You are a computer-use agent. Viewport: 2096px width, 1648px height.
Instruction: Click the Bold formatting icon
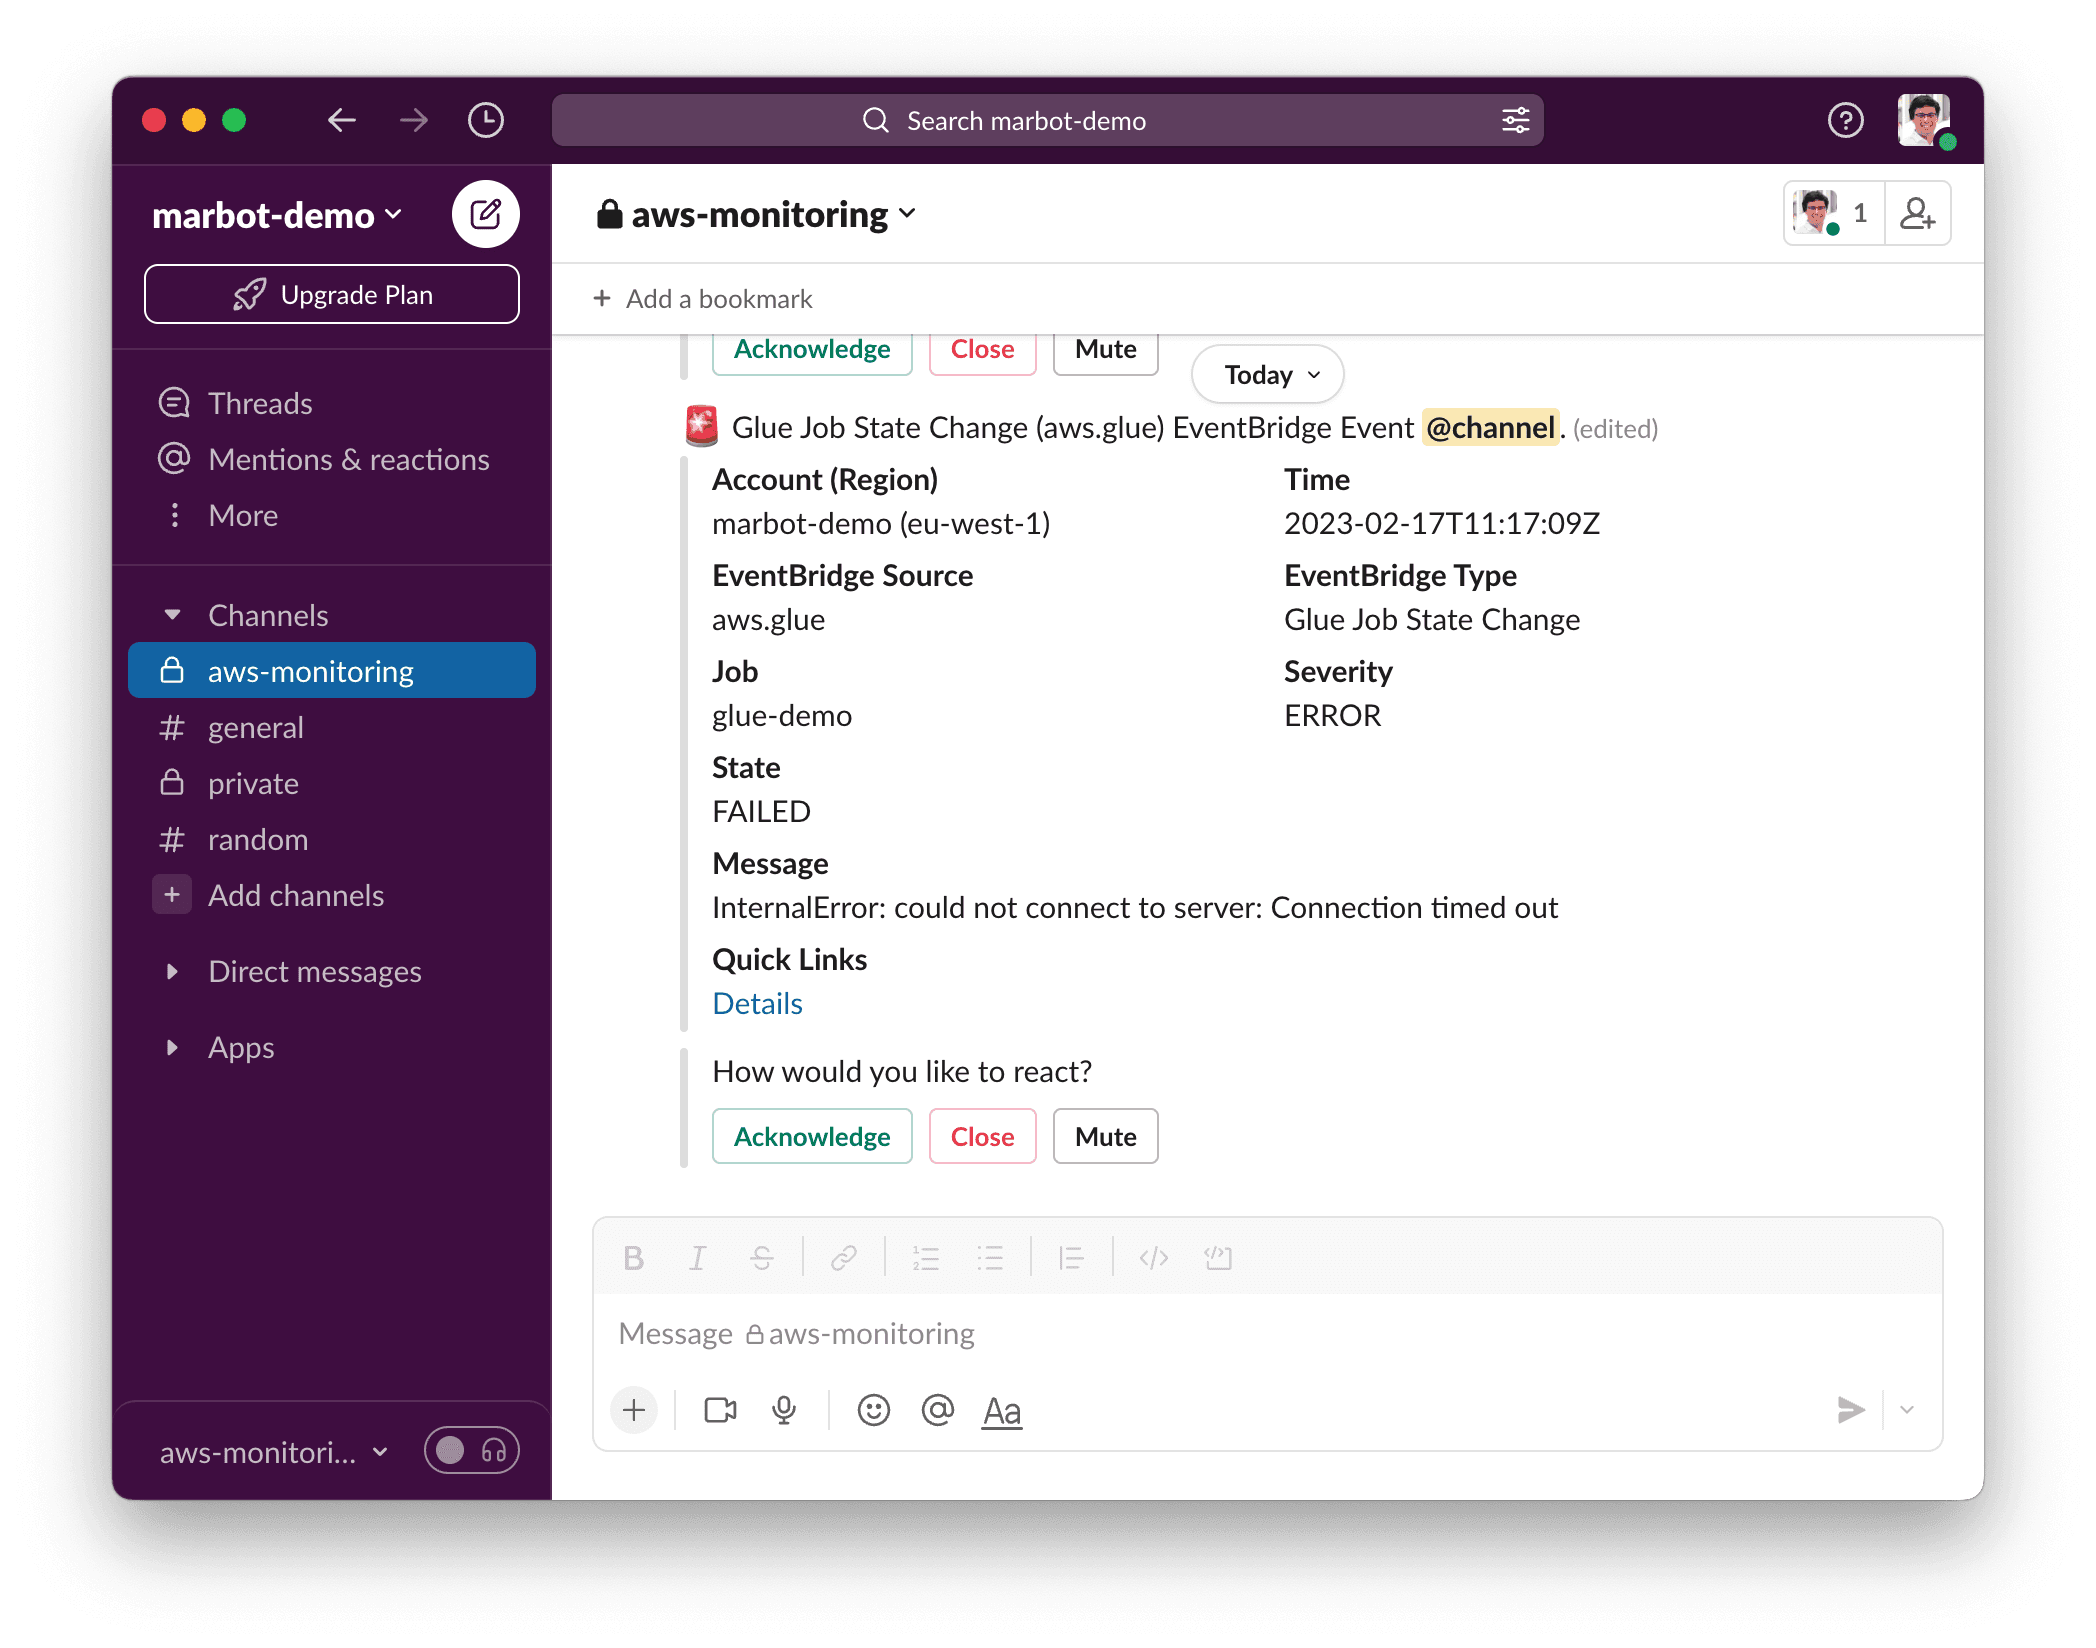point(635,1259)
